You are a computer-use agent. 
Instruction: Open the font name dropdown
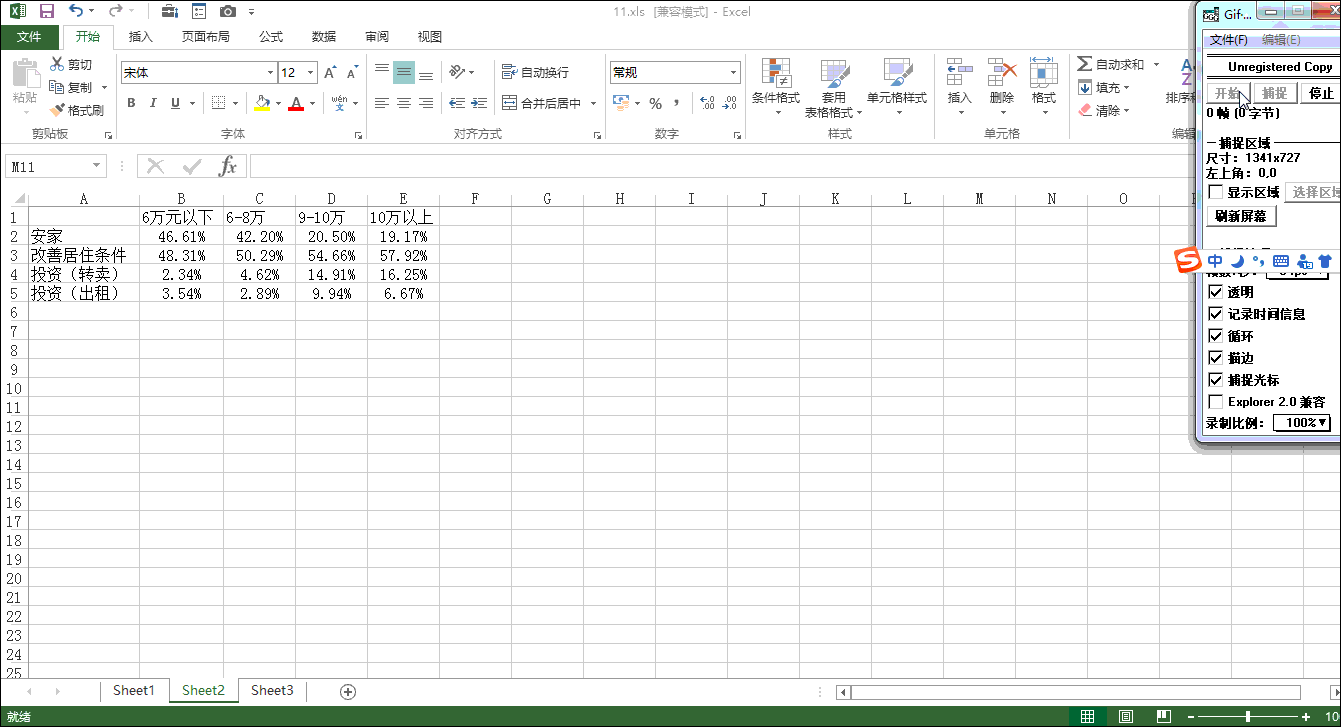(270, 73)
